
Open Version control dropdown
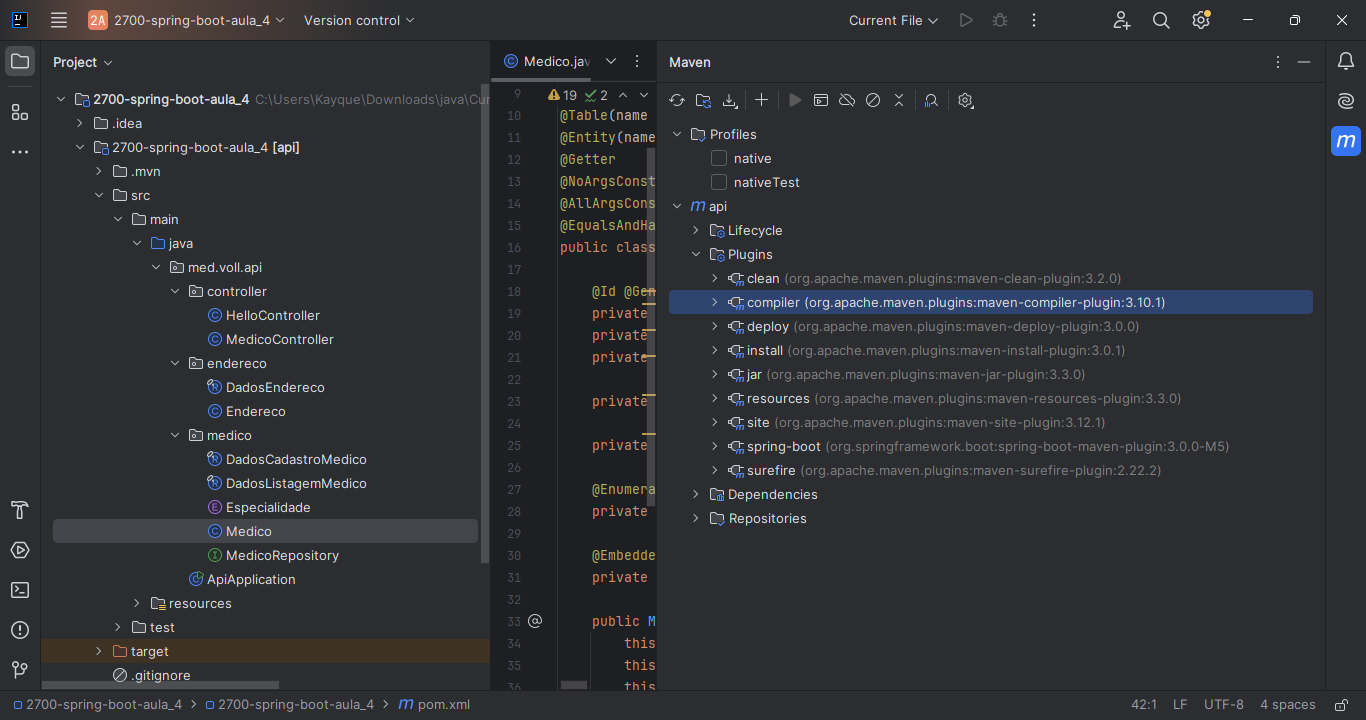click(359, 20)
